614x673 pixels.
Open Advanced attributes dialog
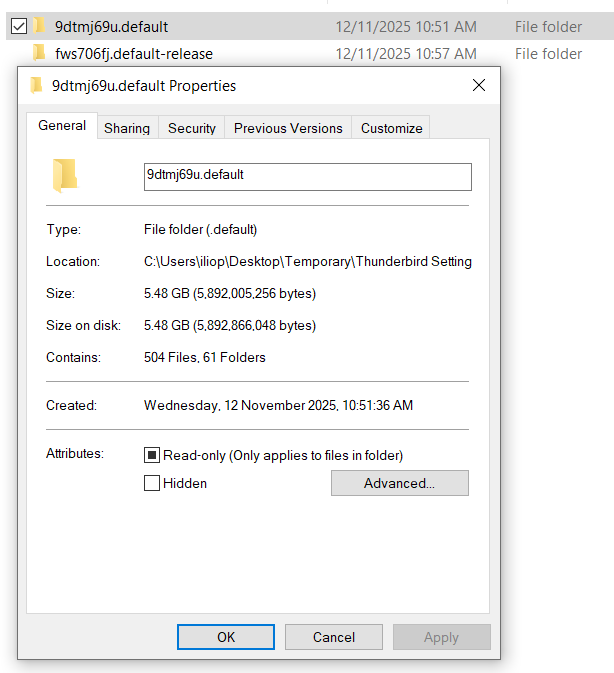400,483
